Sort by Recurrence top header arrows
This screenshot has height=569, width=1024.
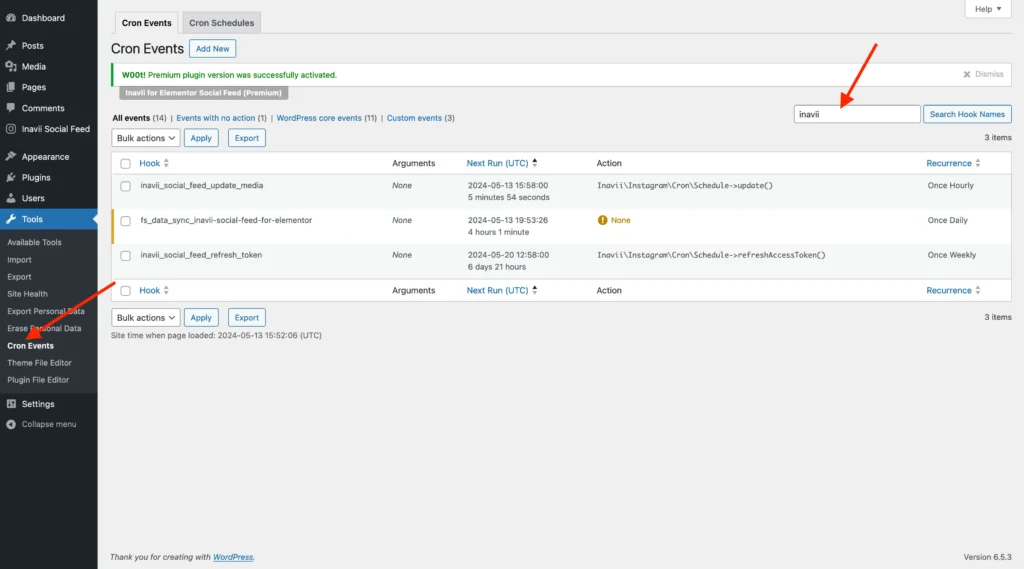click(x=978, y=163)
